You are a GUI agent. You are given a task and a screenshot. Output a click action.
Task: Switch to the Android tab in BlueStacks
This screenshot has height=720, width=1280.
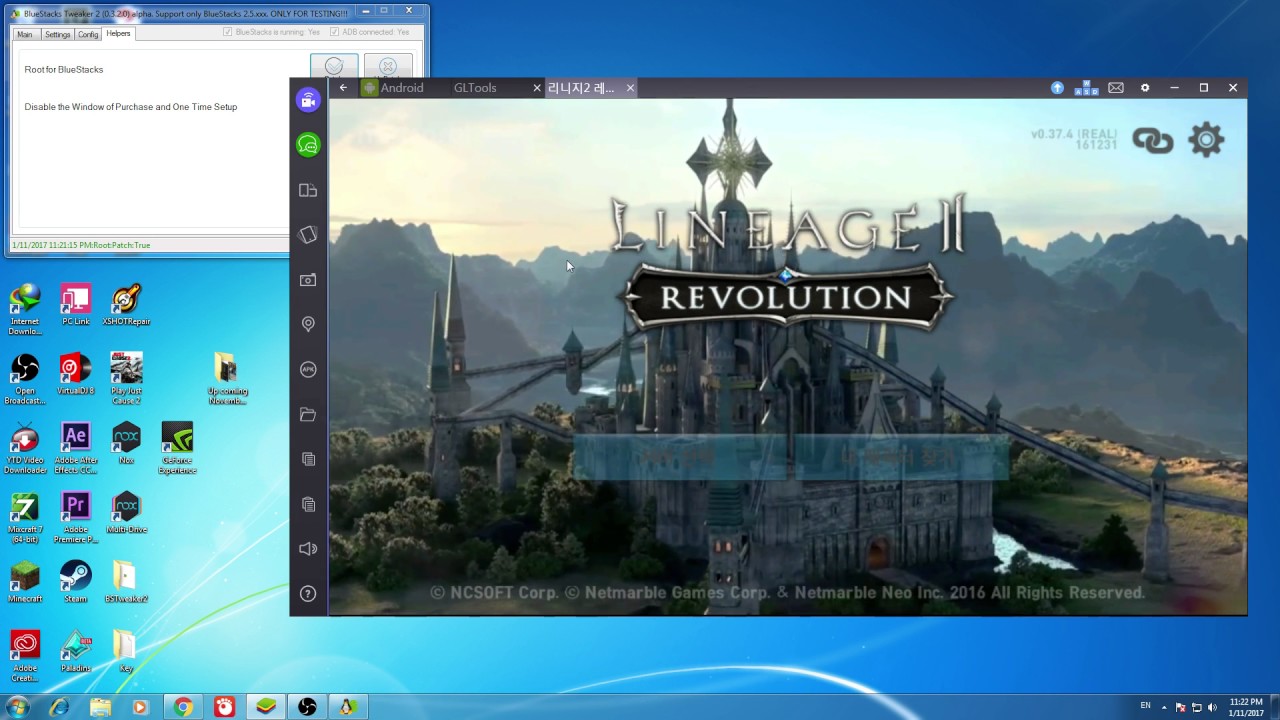pos(392,88)
